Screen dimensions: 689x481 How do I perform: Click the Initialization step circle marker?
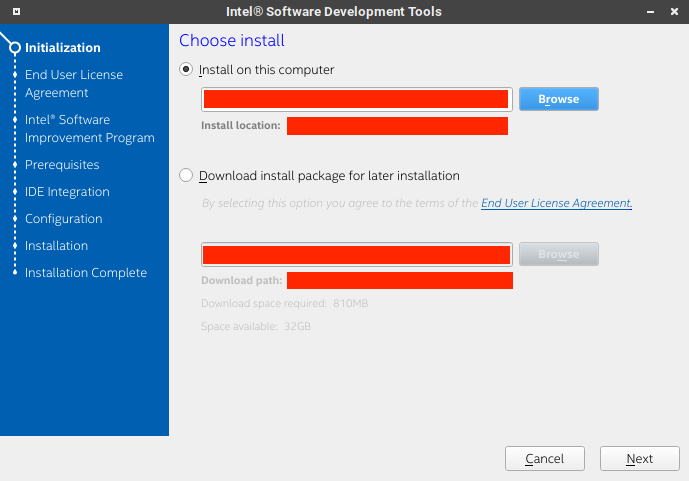(15, 47)
